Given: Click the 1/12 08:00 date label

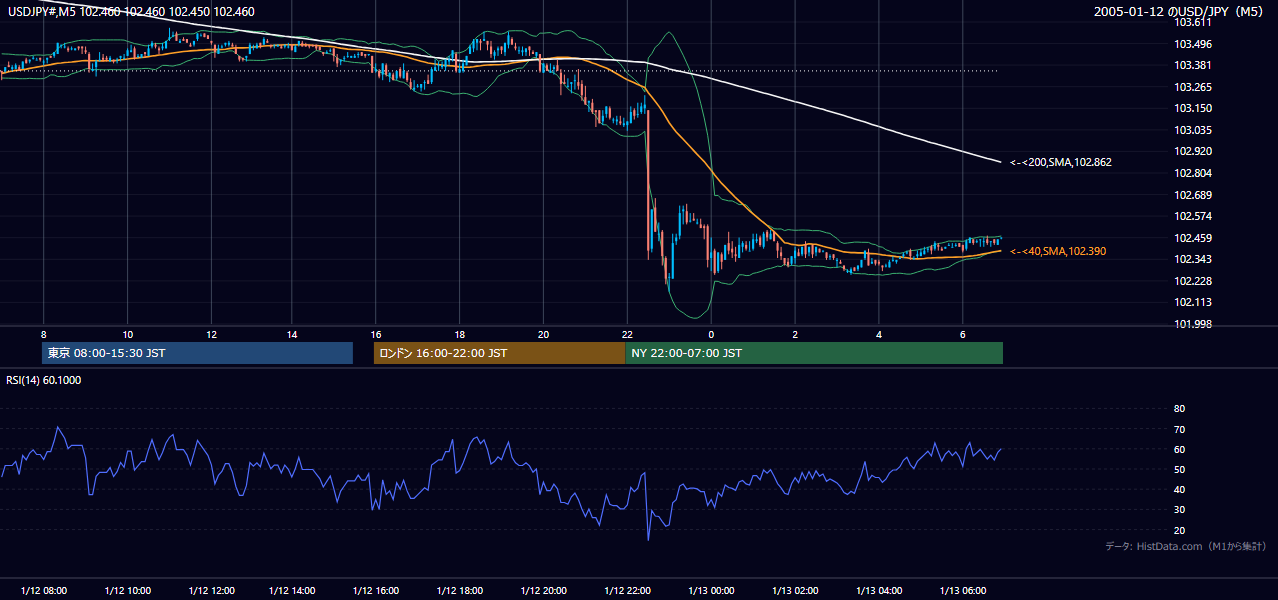Looking at the screenshot, I should [44, 591].
